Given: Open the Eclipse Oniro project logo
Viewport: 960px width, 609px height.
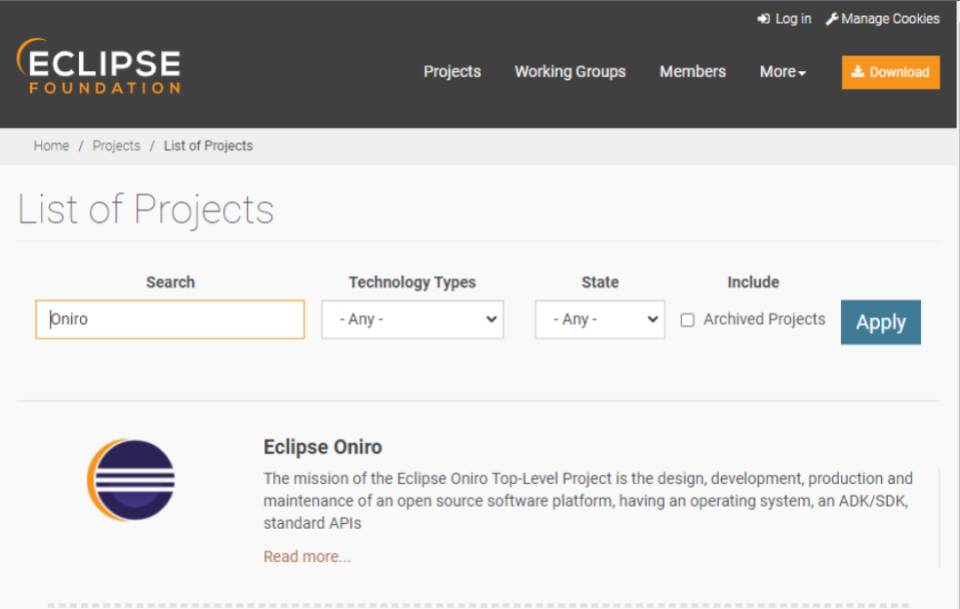Looking at the screenshot, I should [131, 480].
